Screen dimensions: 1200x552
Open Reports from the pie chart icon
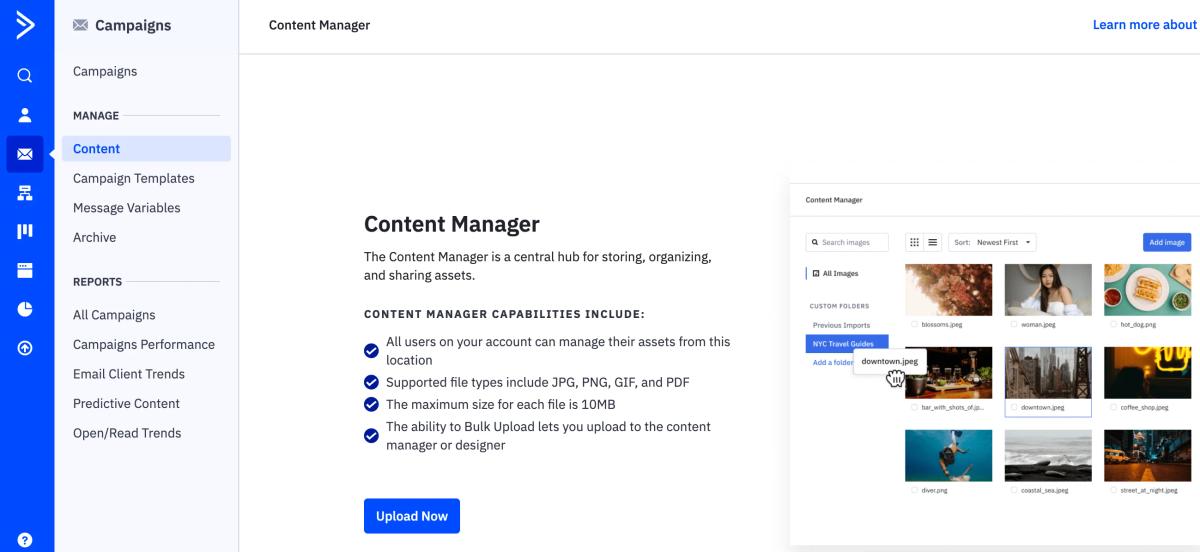[x=25, y=309]
